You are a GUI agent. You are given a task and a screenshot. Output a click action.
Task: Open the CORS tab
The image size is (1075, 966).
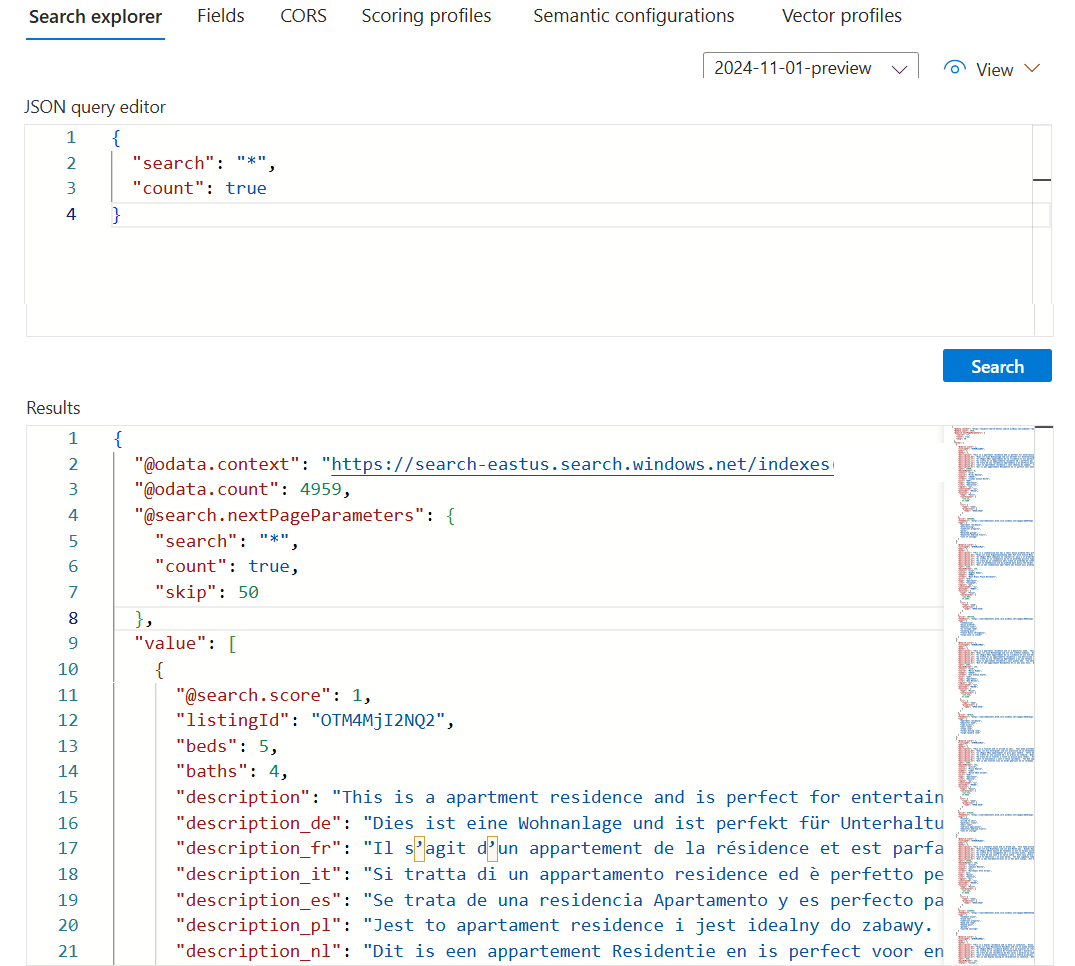pyautogui.click(x=303, y=16)
